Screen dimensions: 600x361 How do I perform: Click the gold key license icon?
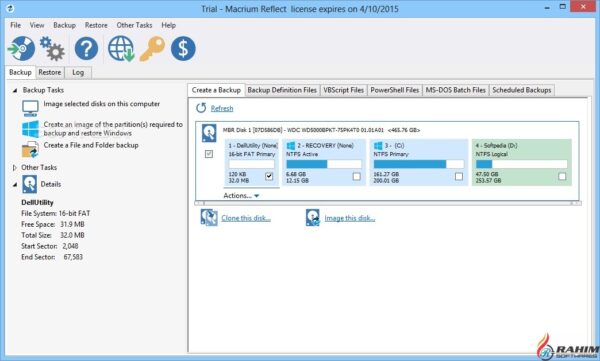click(152, 49)
